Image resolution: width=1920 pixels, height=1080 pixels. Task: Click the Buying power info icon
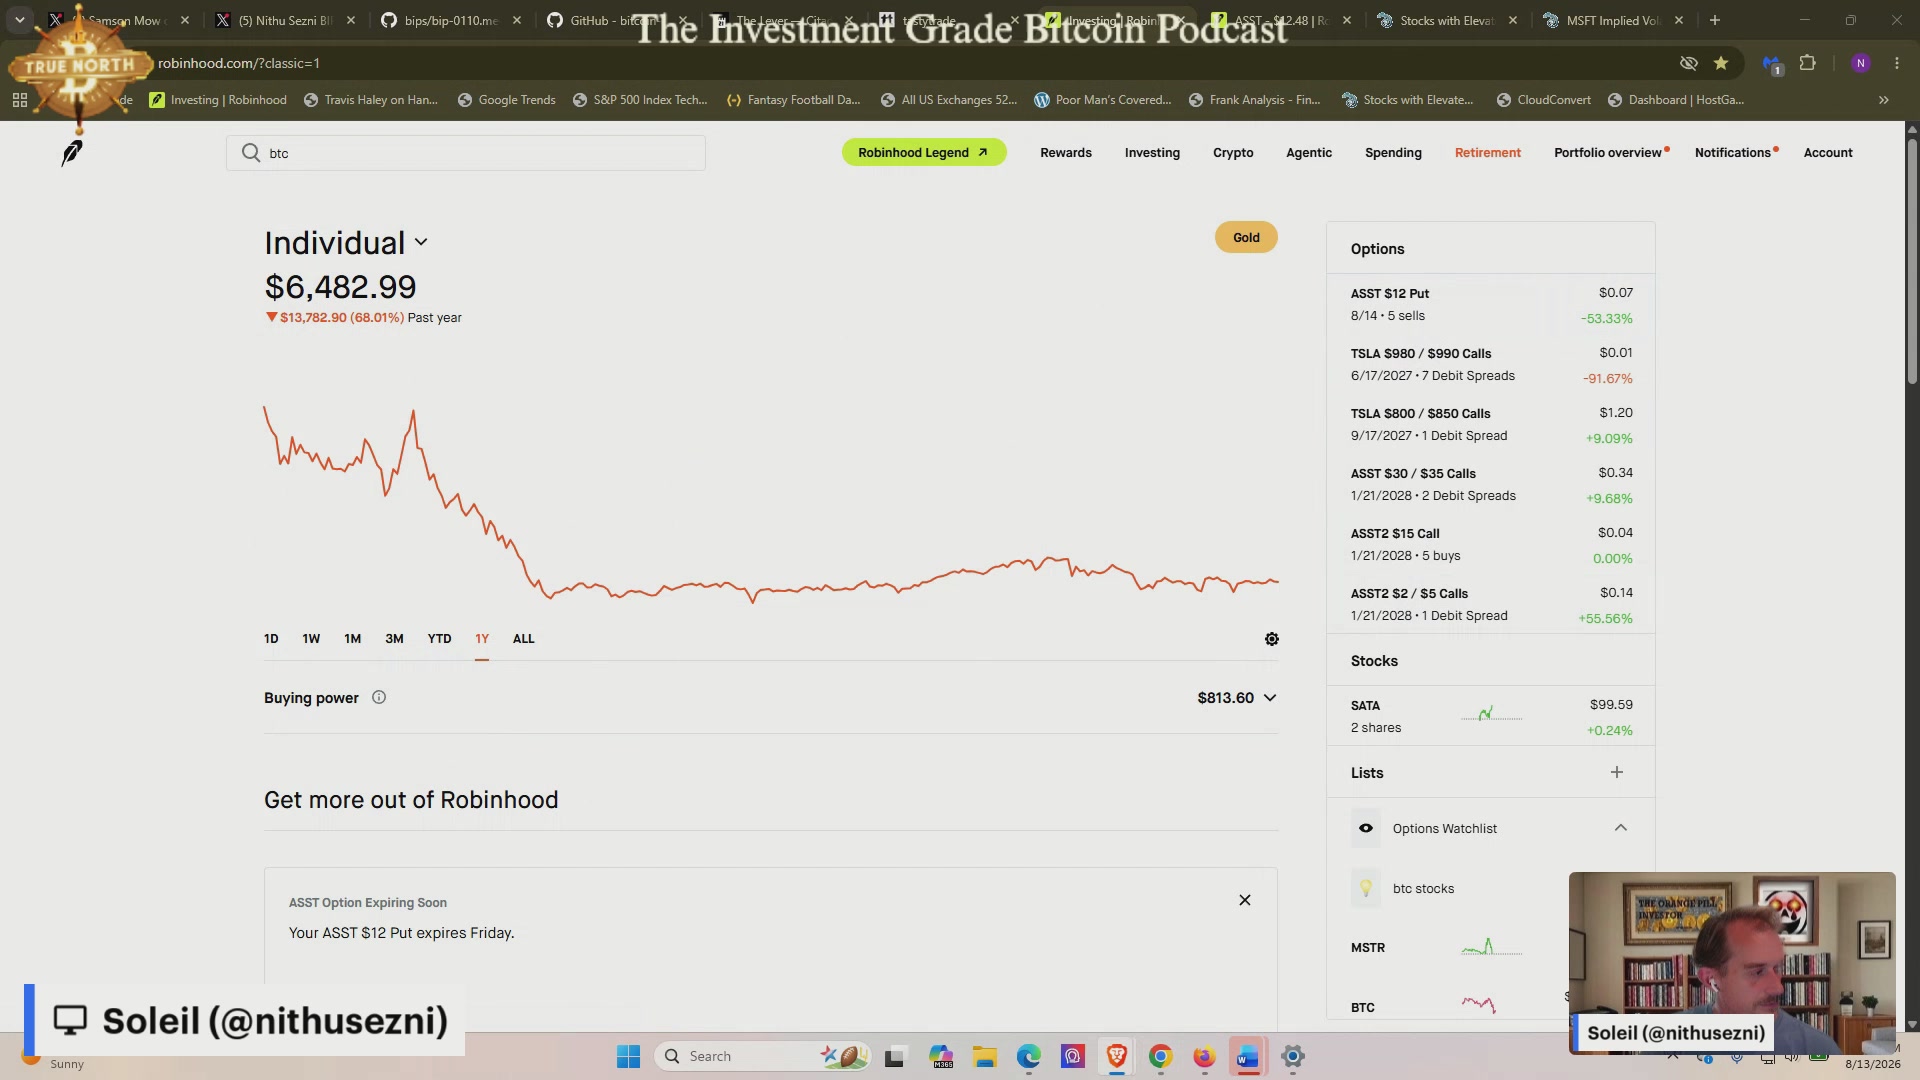pyautogui.click(x=379, y=698)
